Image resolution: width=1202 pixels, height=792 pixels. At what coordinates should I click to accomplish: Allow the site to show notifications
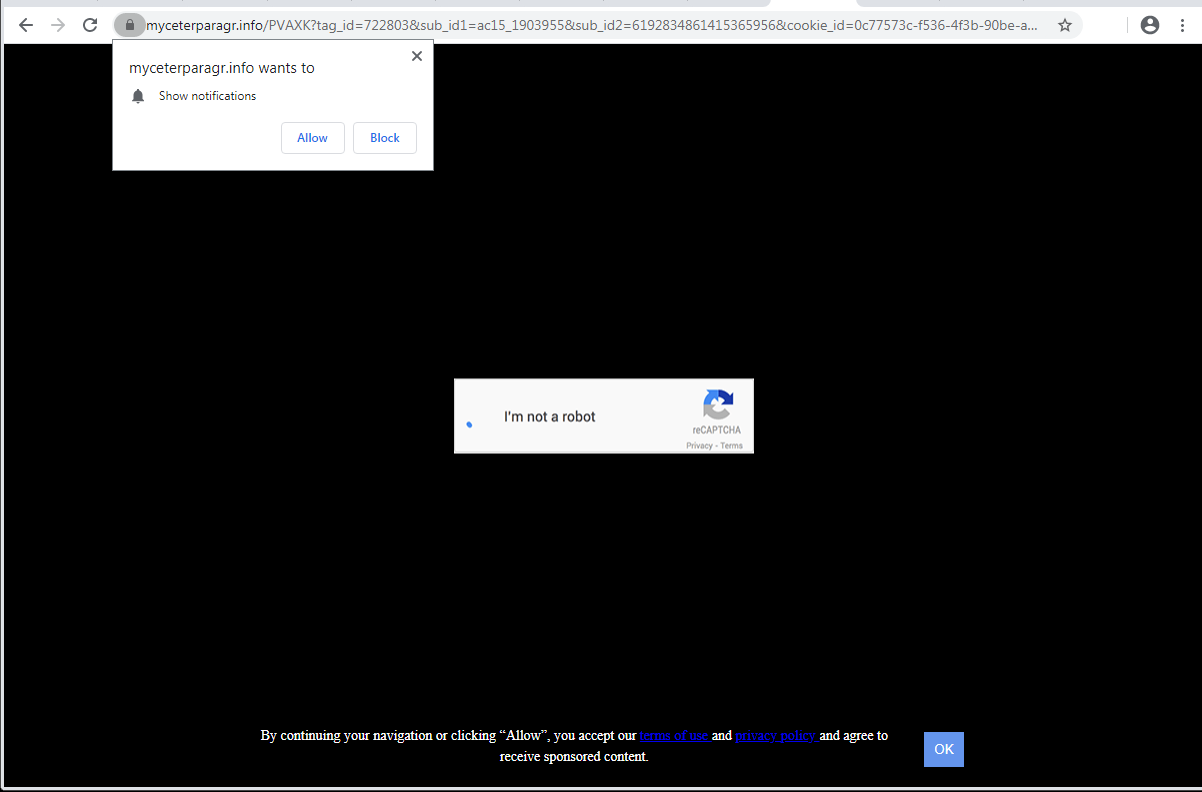coord(312,137)
